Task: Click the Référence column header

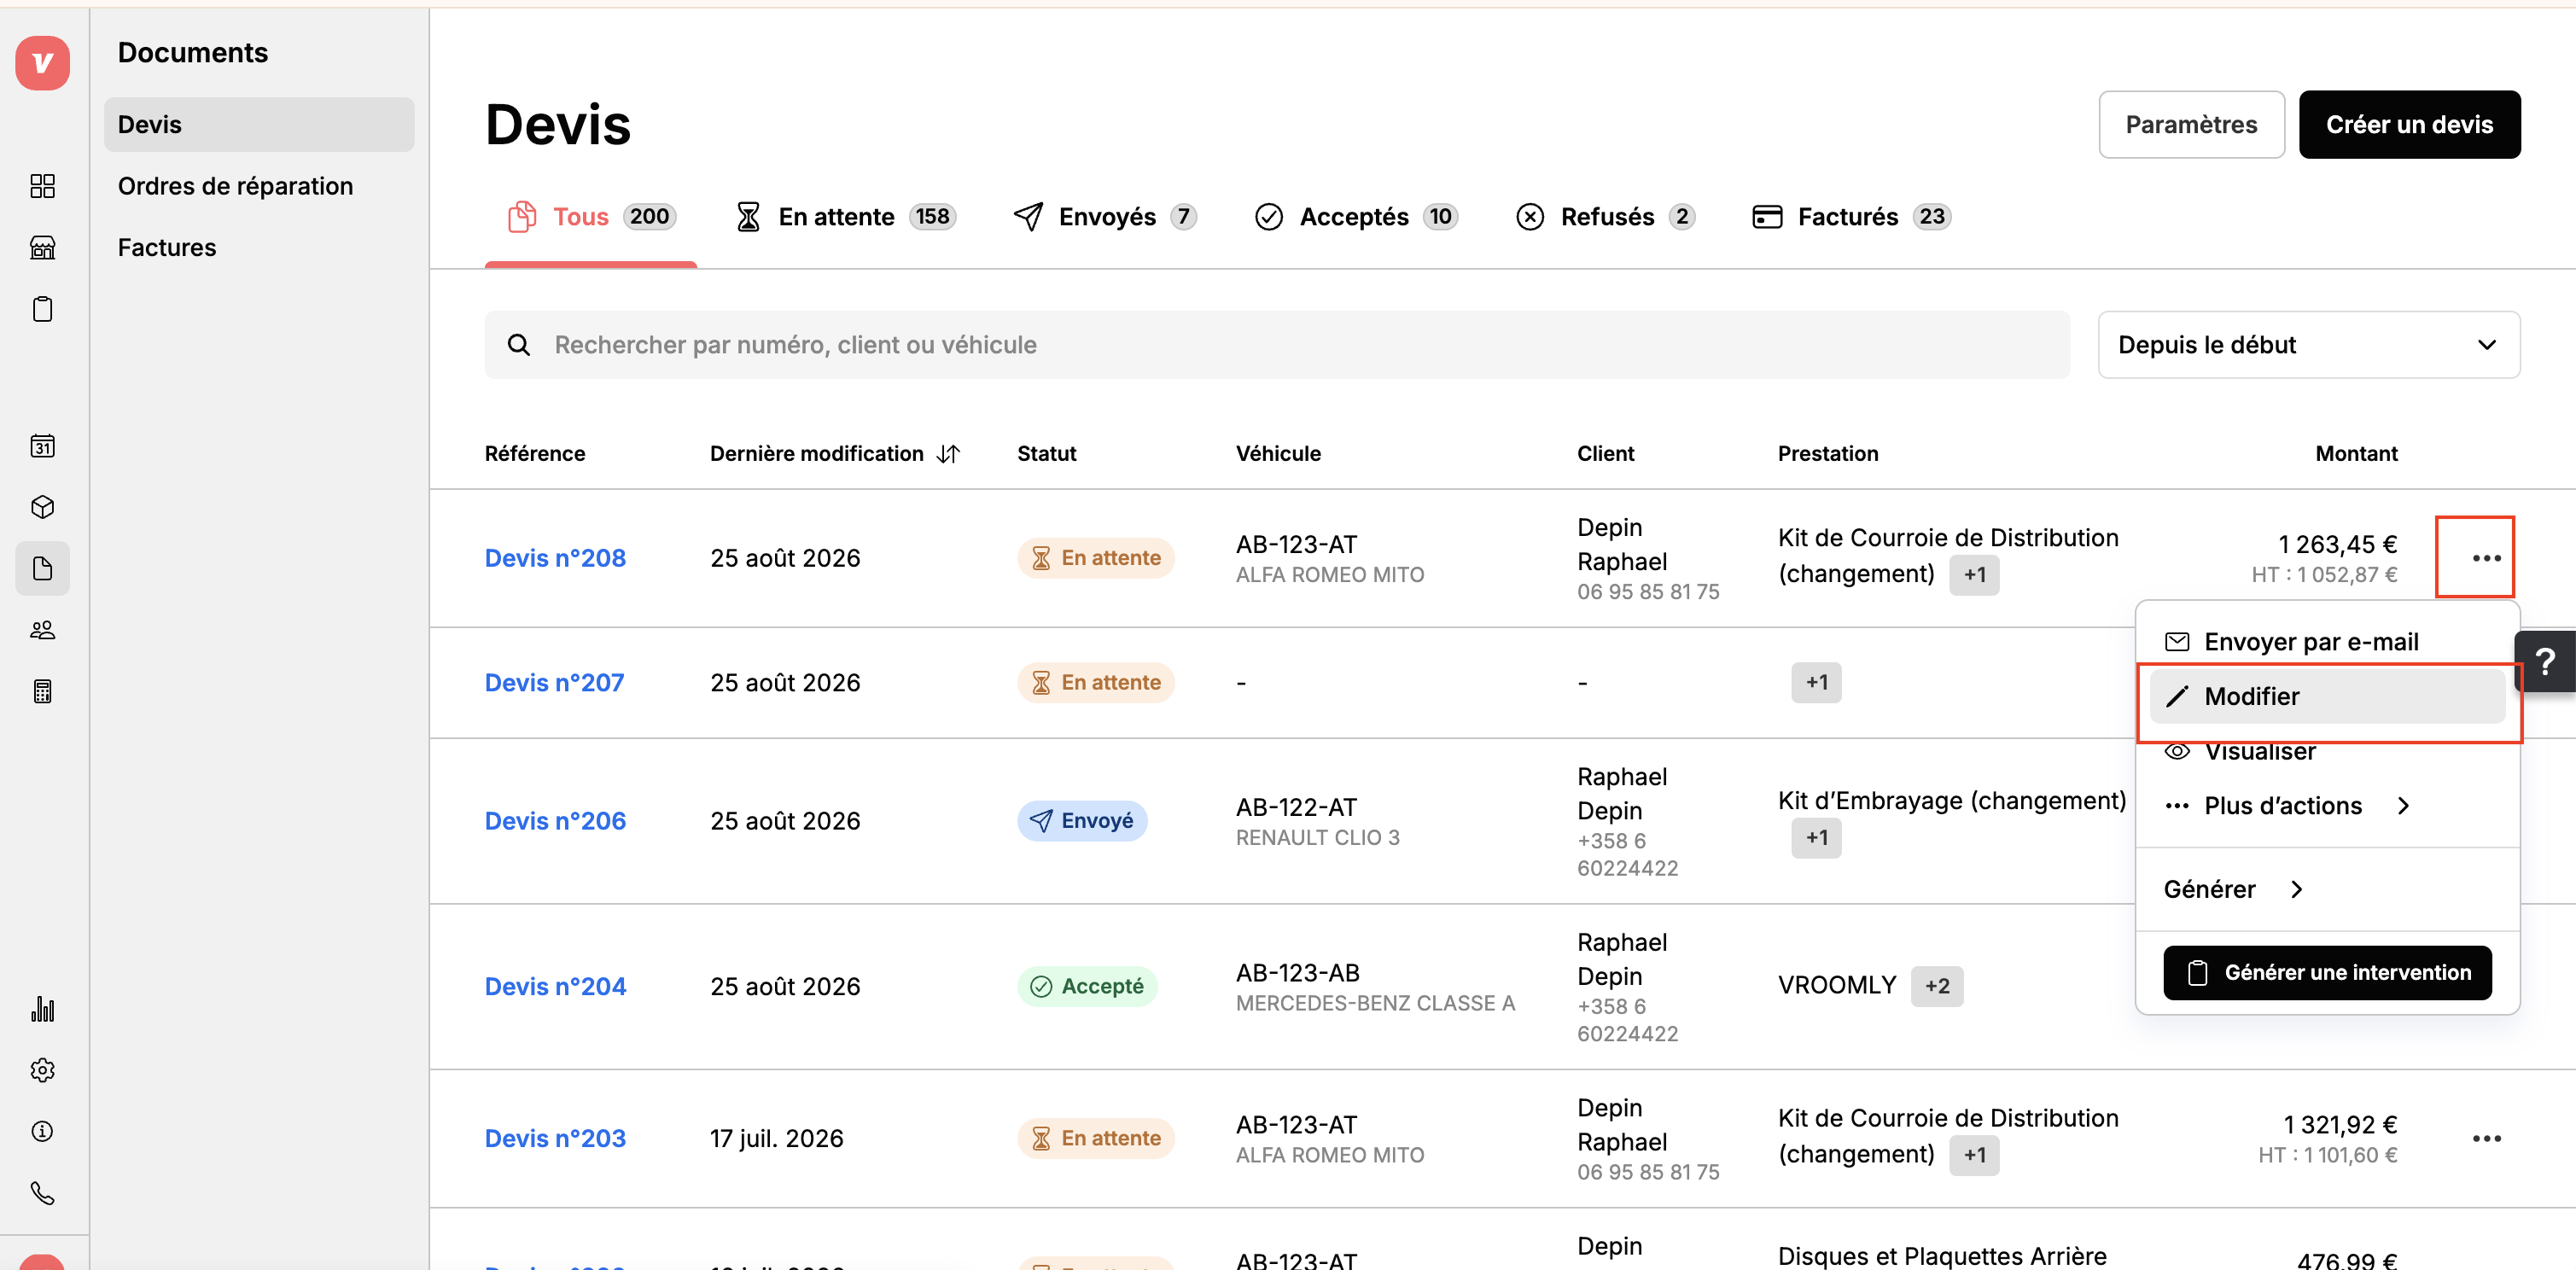Action: tap(535, 454)
